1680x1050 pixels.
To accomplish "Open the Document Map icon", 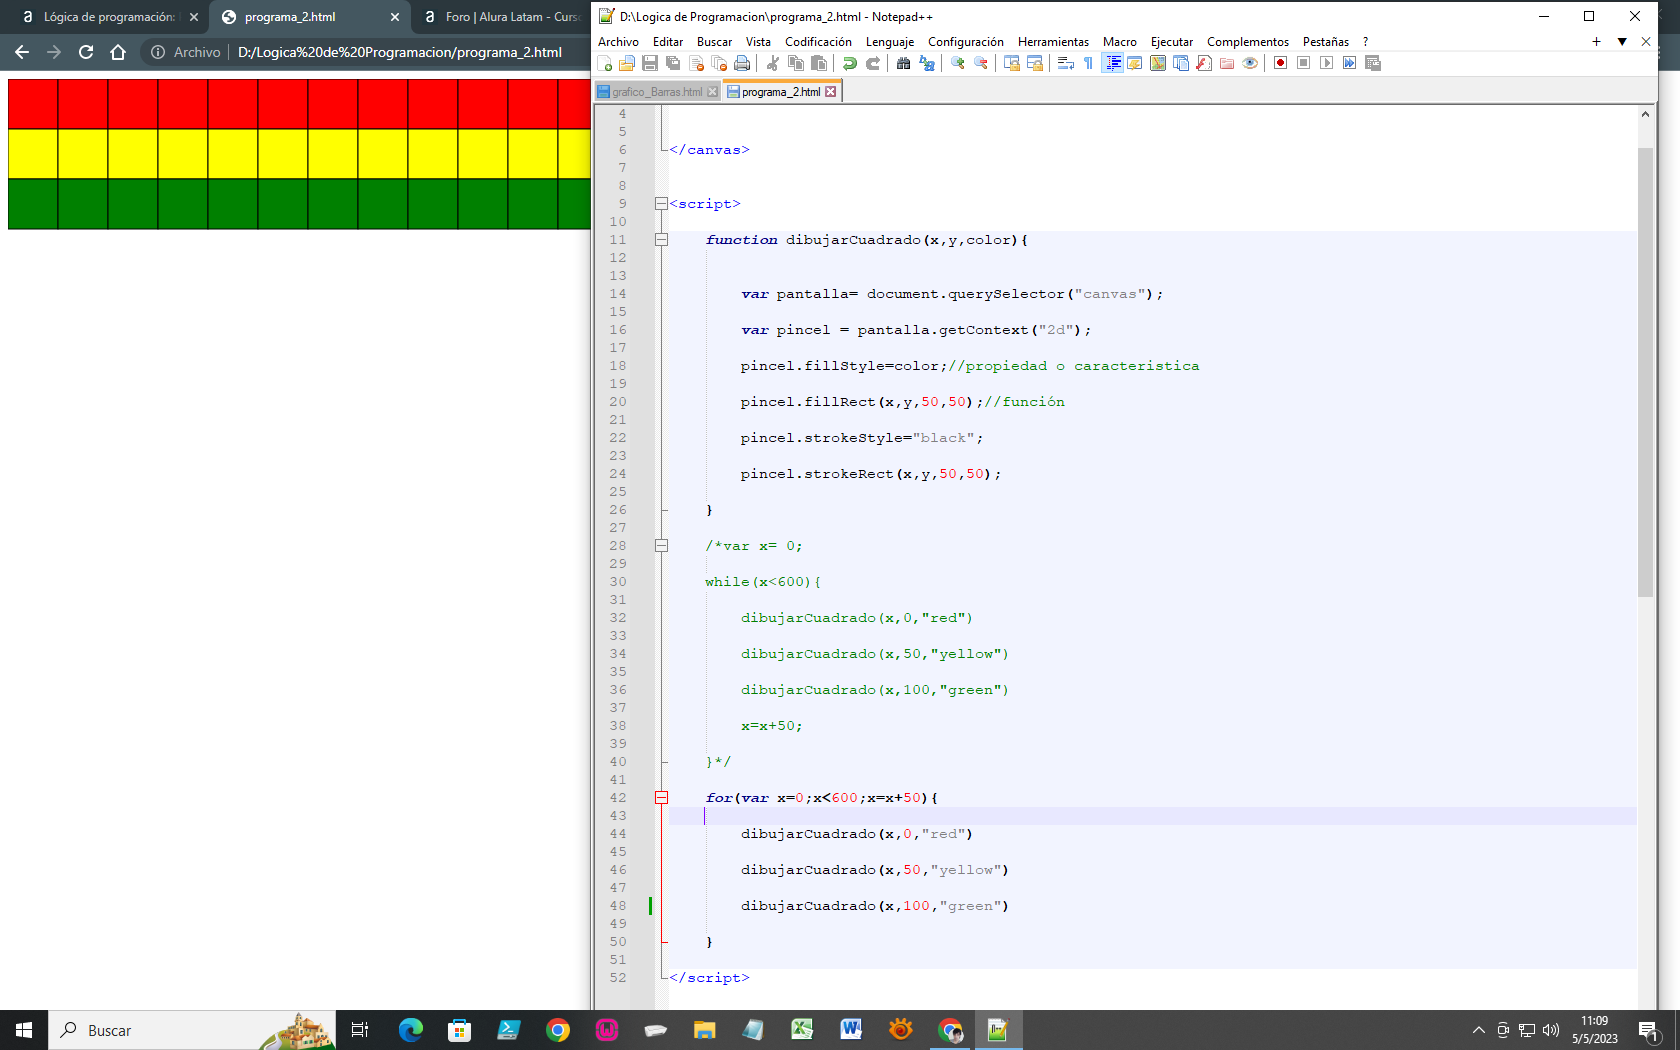I will 1157,63.
